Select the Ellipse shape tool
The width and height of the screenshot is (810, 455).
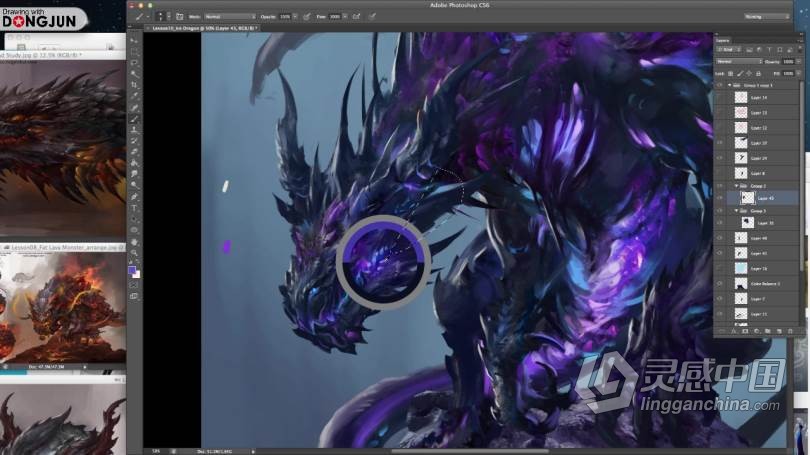[134, 230]
